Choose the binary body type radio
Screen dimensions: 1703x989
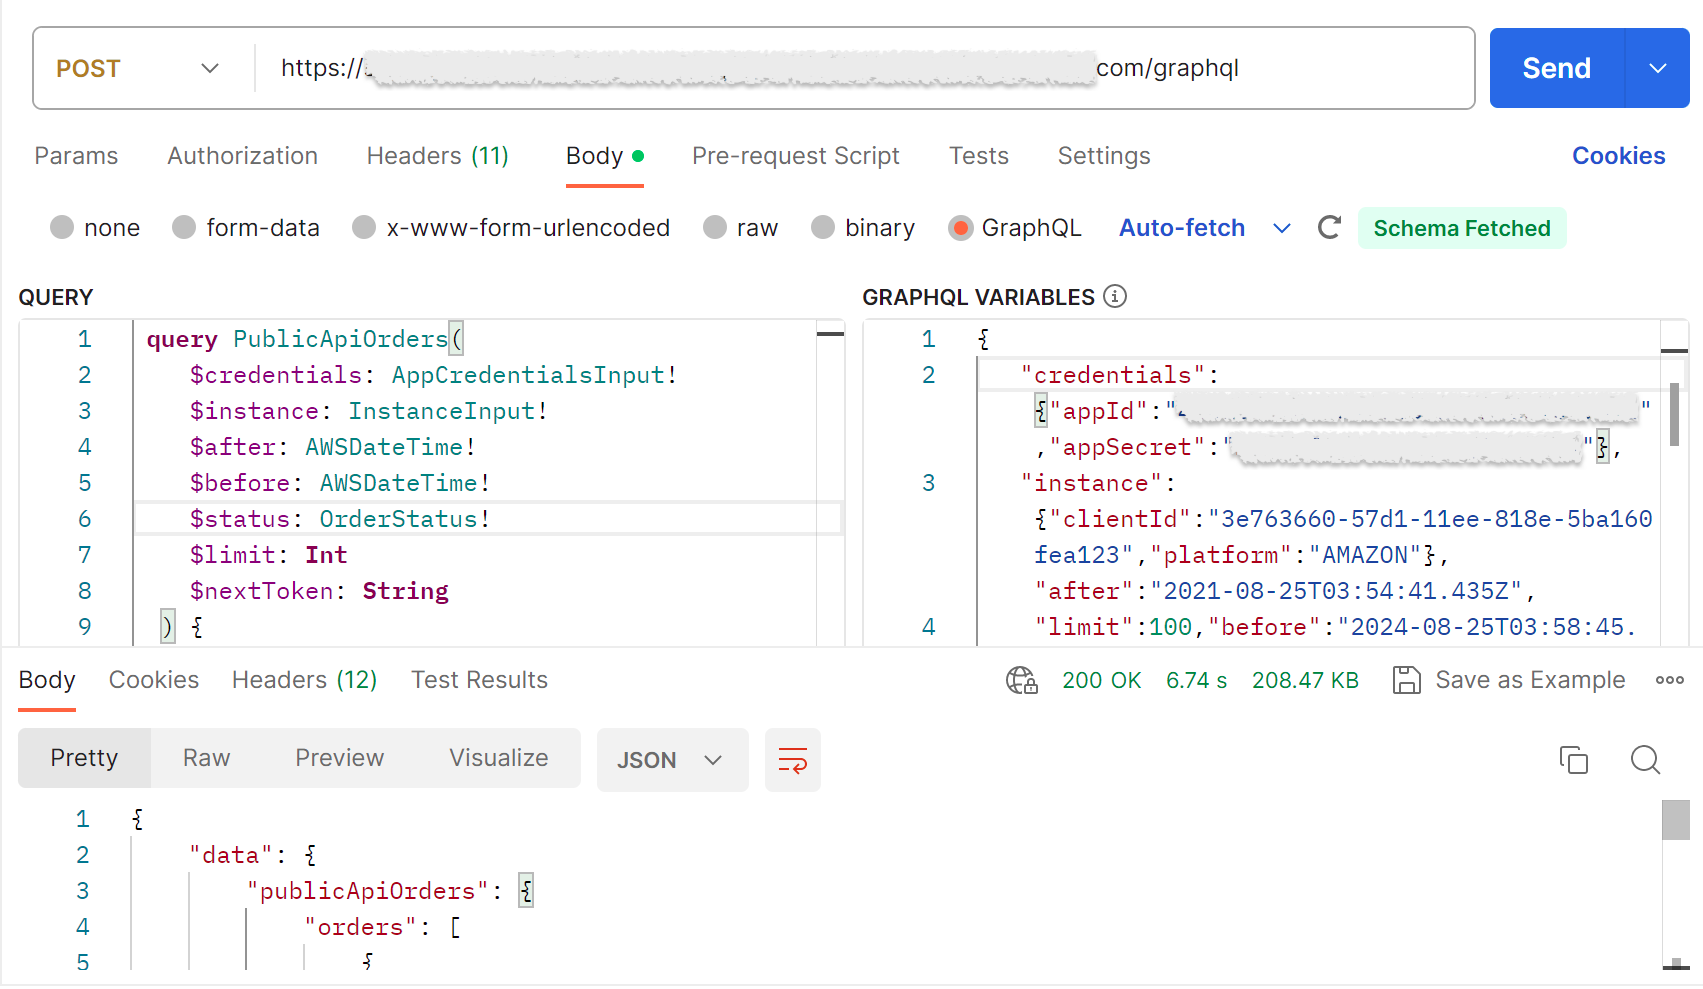[823, 228]
